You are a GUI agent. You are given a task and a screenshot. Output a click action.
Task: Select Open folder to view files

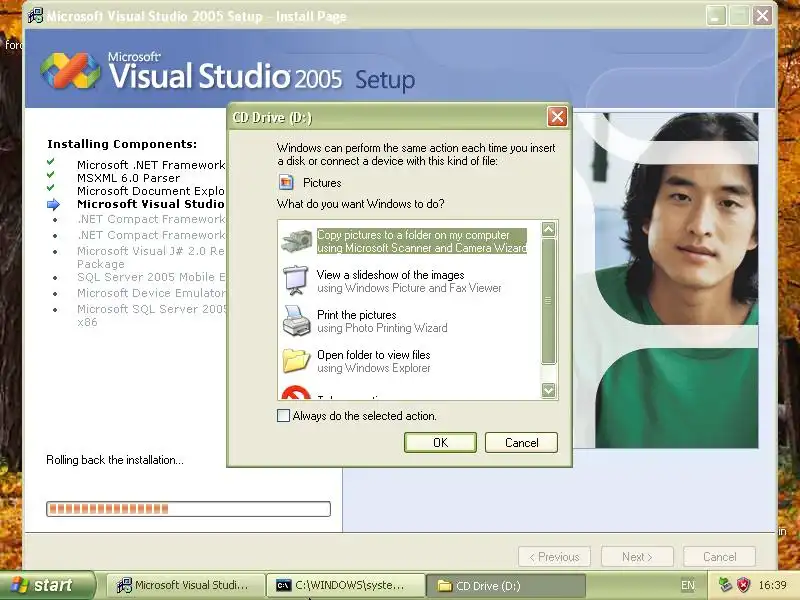(x=373, y=361)
